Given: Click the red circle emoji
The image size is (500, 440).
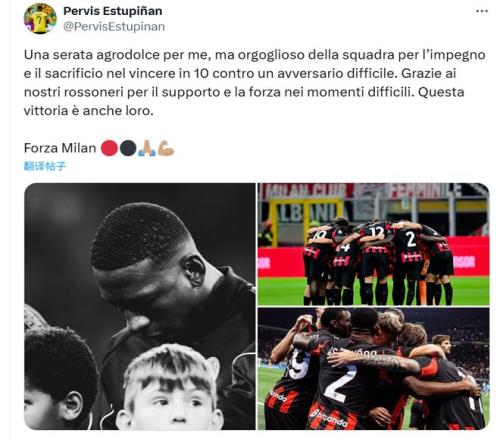Looking at the screenshot, I should tap(109, 148).
